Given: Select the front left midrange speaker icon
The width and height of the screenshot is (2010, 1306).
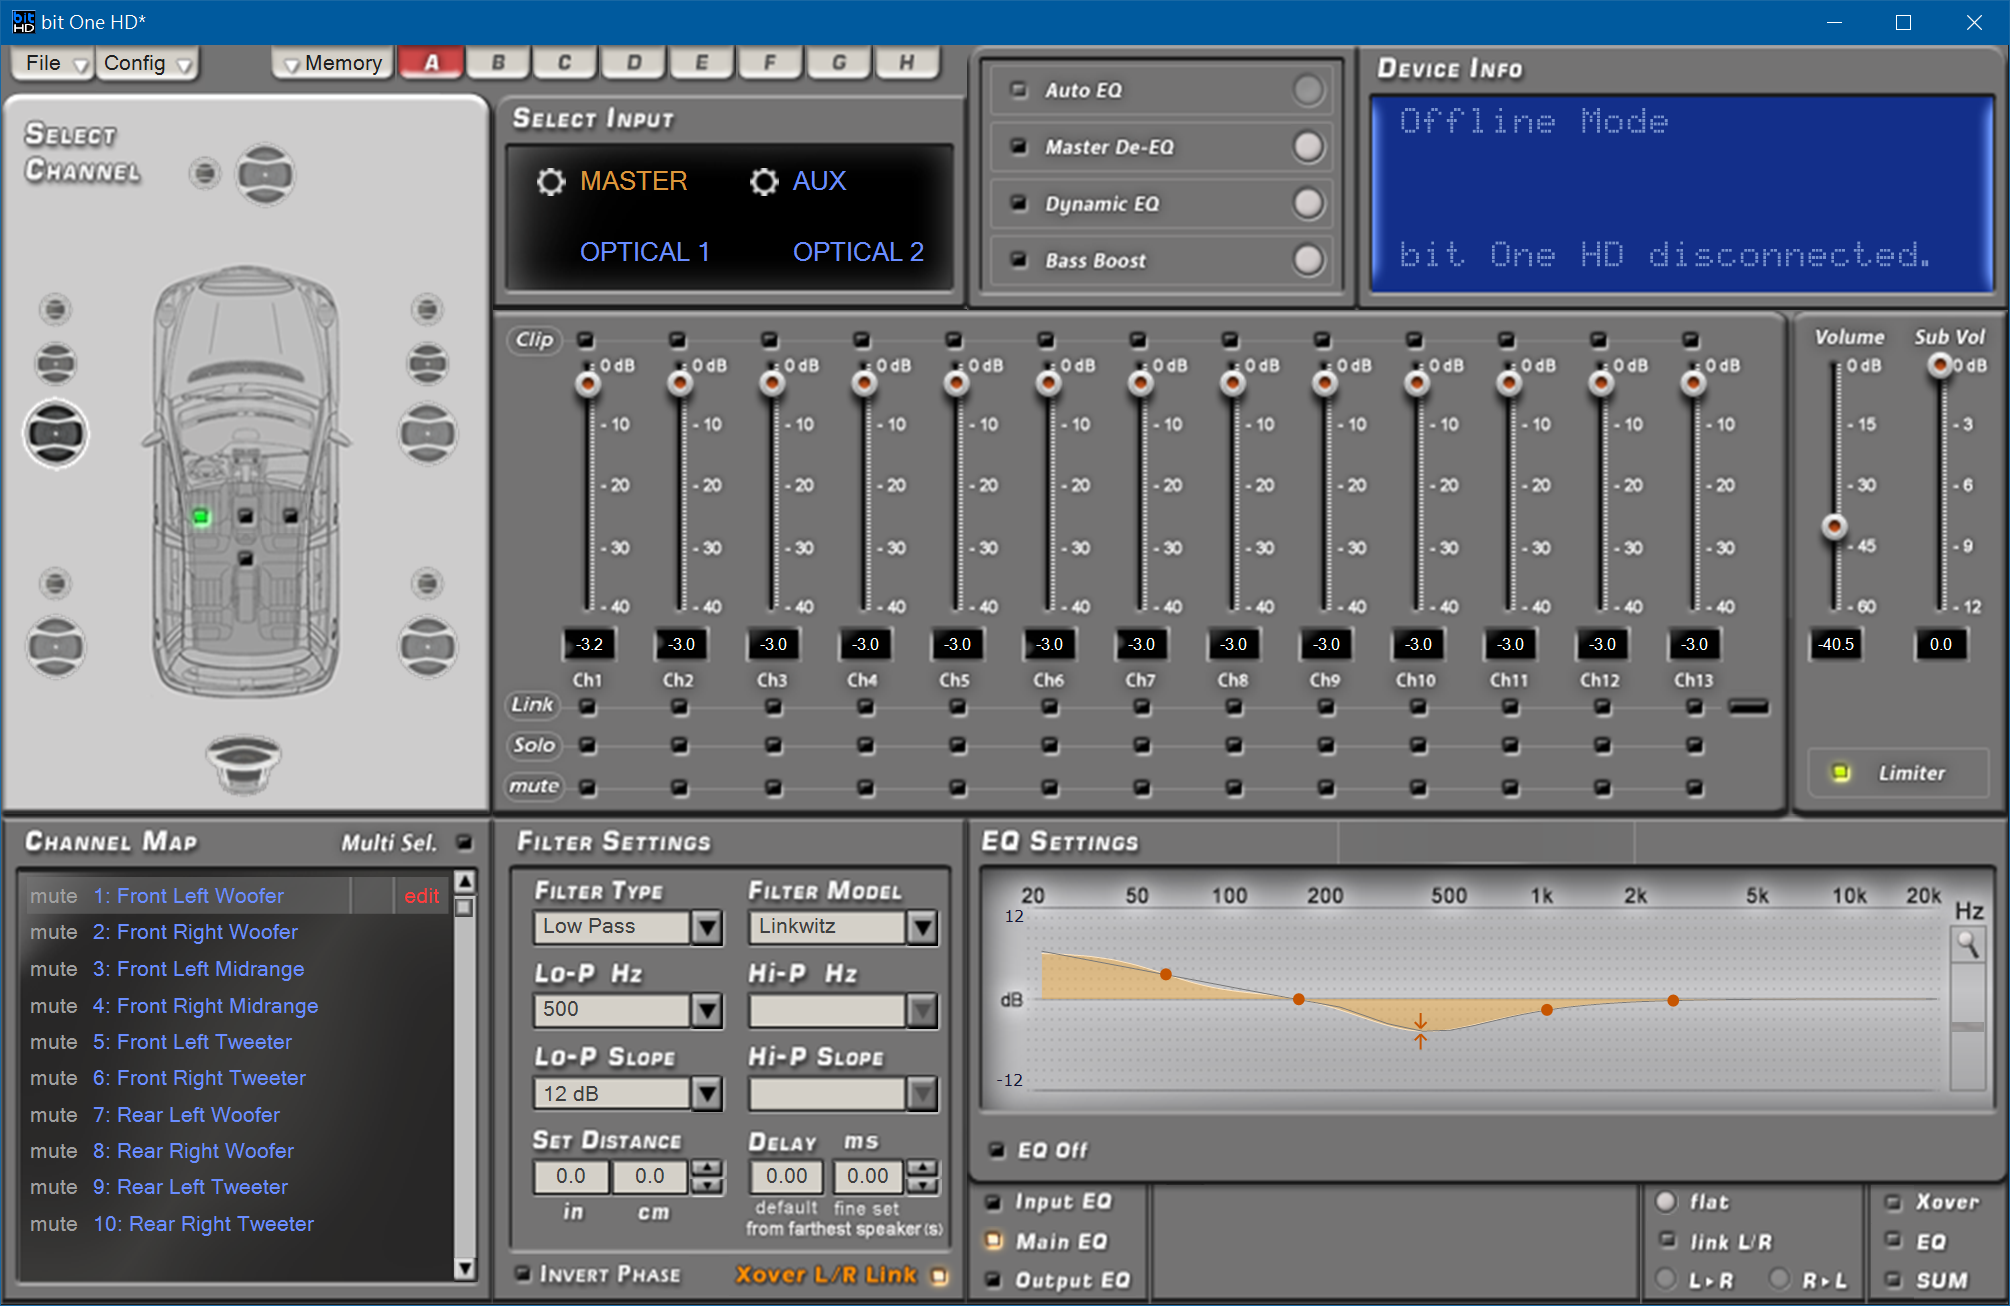Looking at the screenshot, I should click(56, 363).
